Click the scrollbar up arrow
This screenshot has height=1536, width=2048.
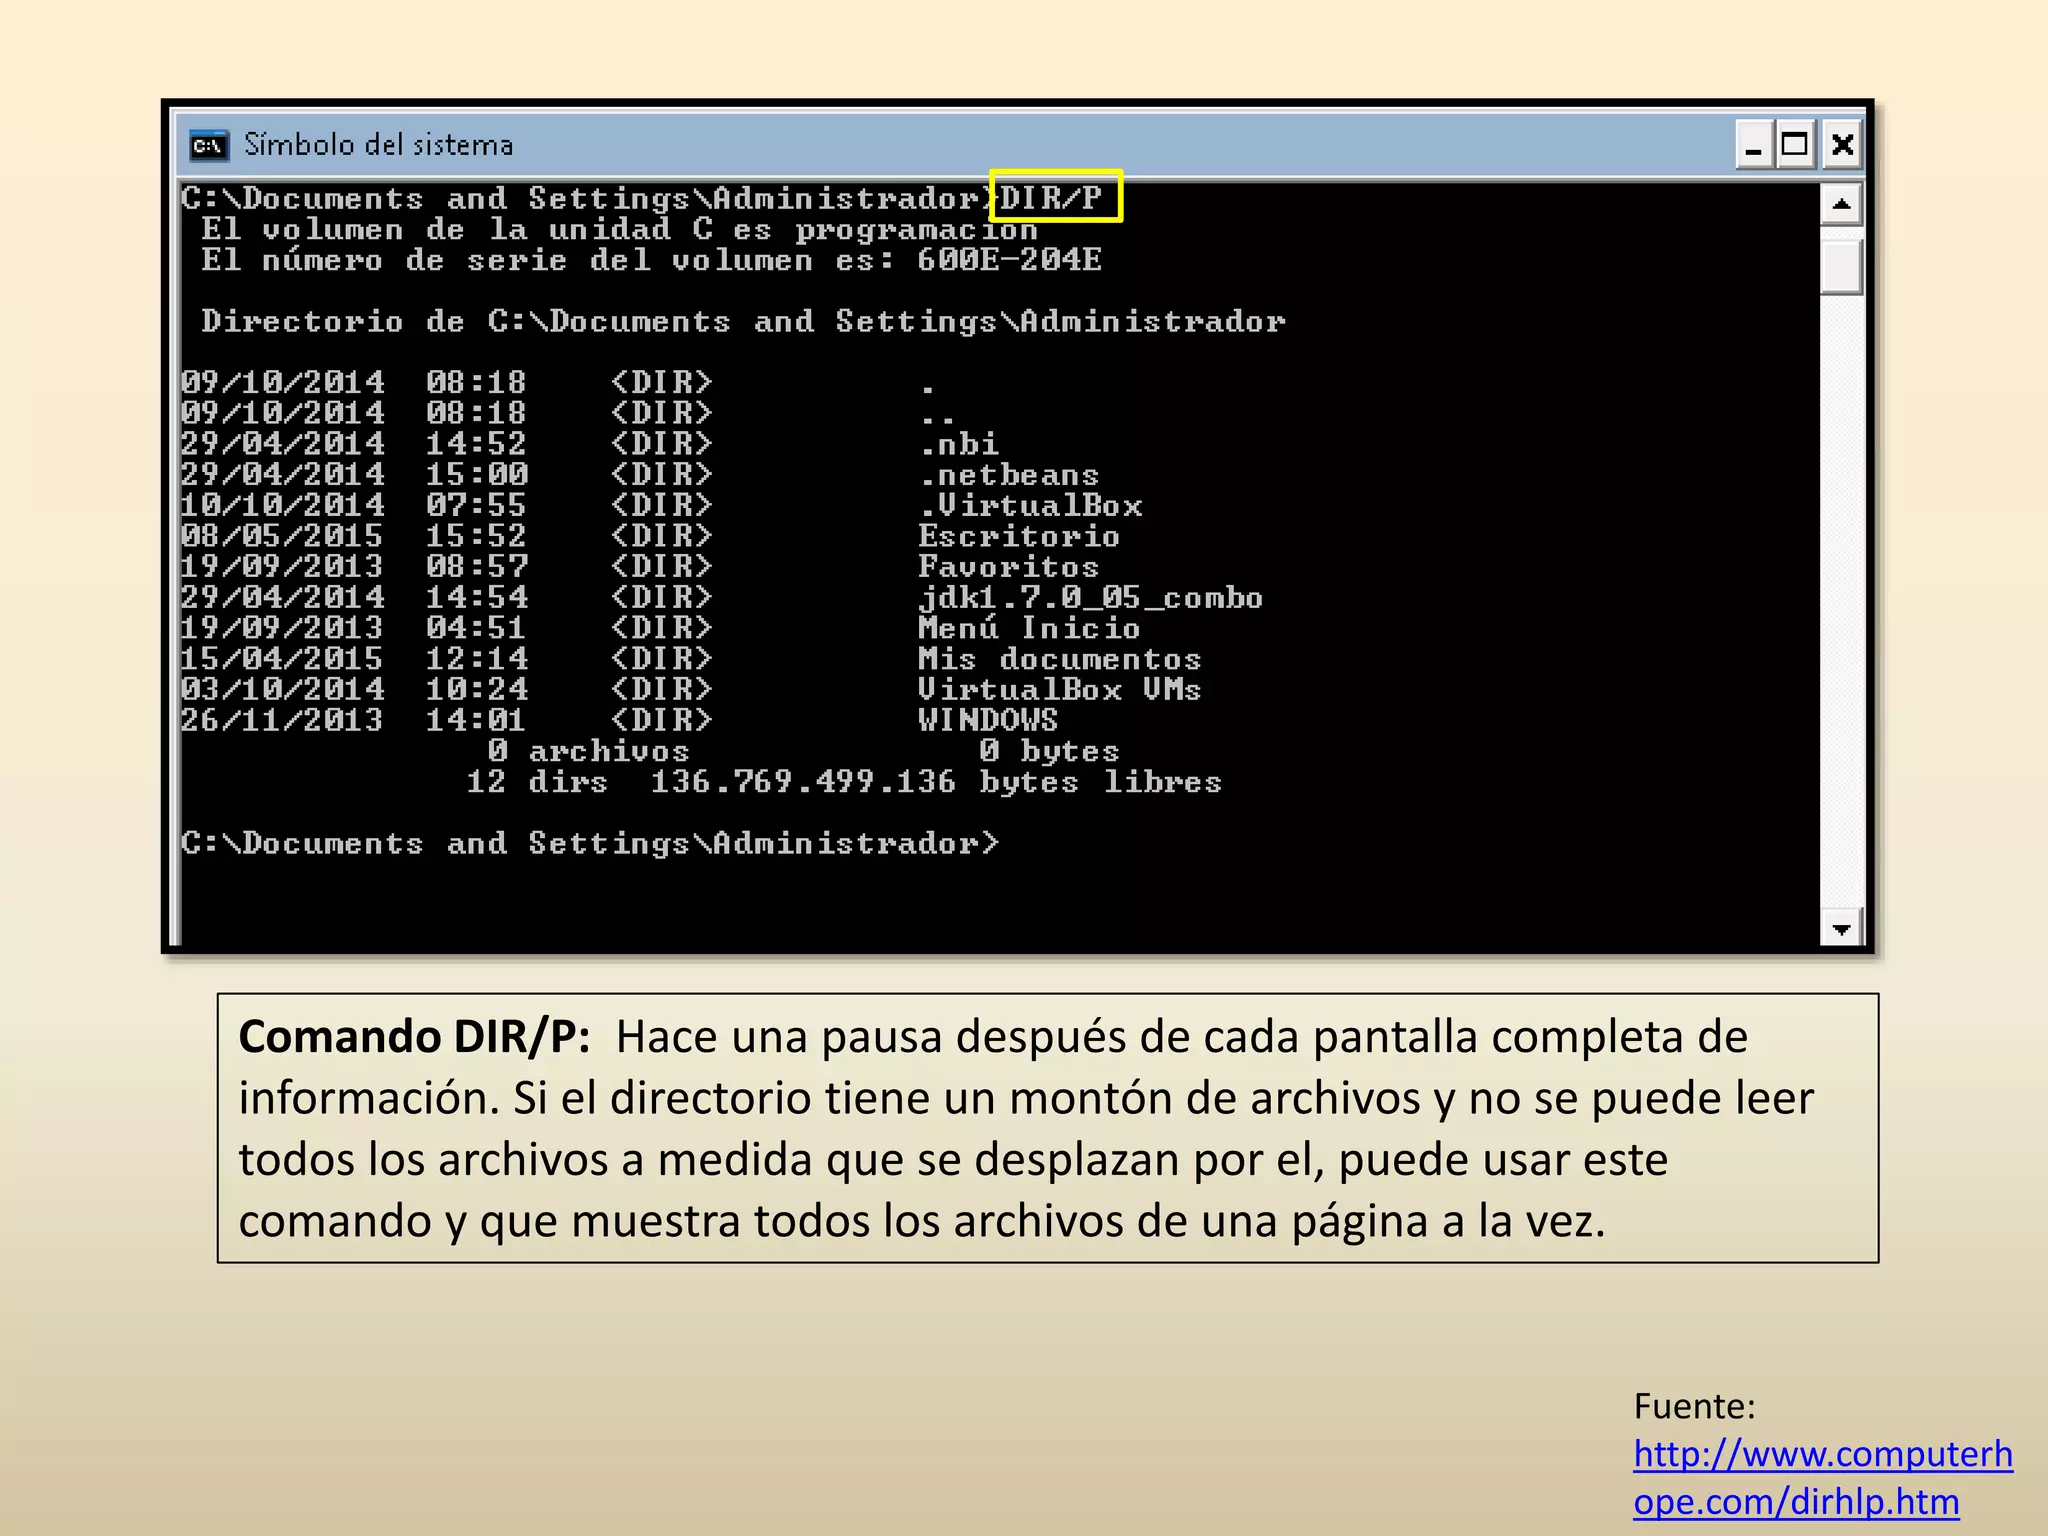point(1840,205)
